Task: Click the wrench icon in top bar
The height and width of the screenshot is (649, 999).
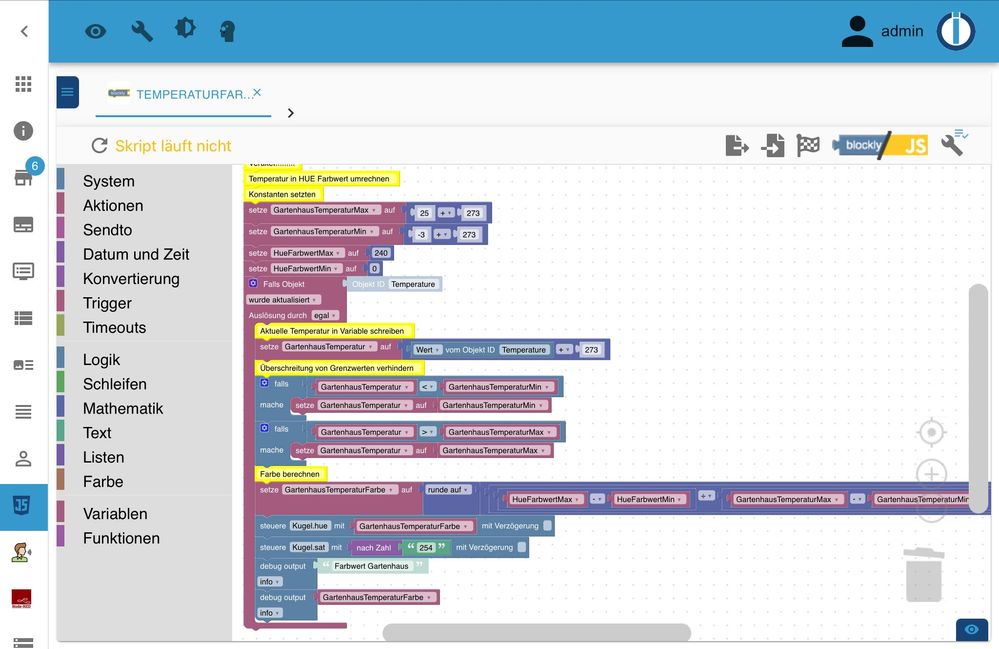Action: point(142,31)
